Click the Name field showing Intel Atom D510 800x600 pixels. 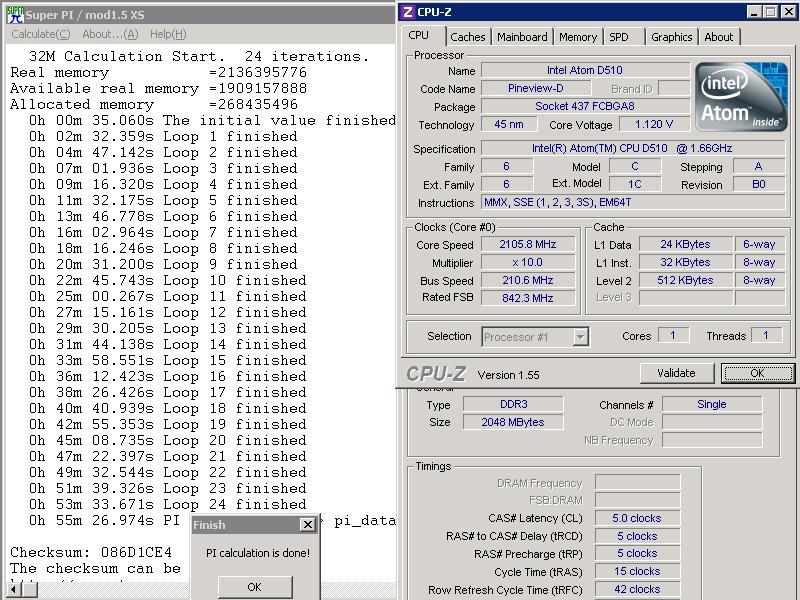[x=585, y=70]
